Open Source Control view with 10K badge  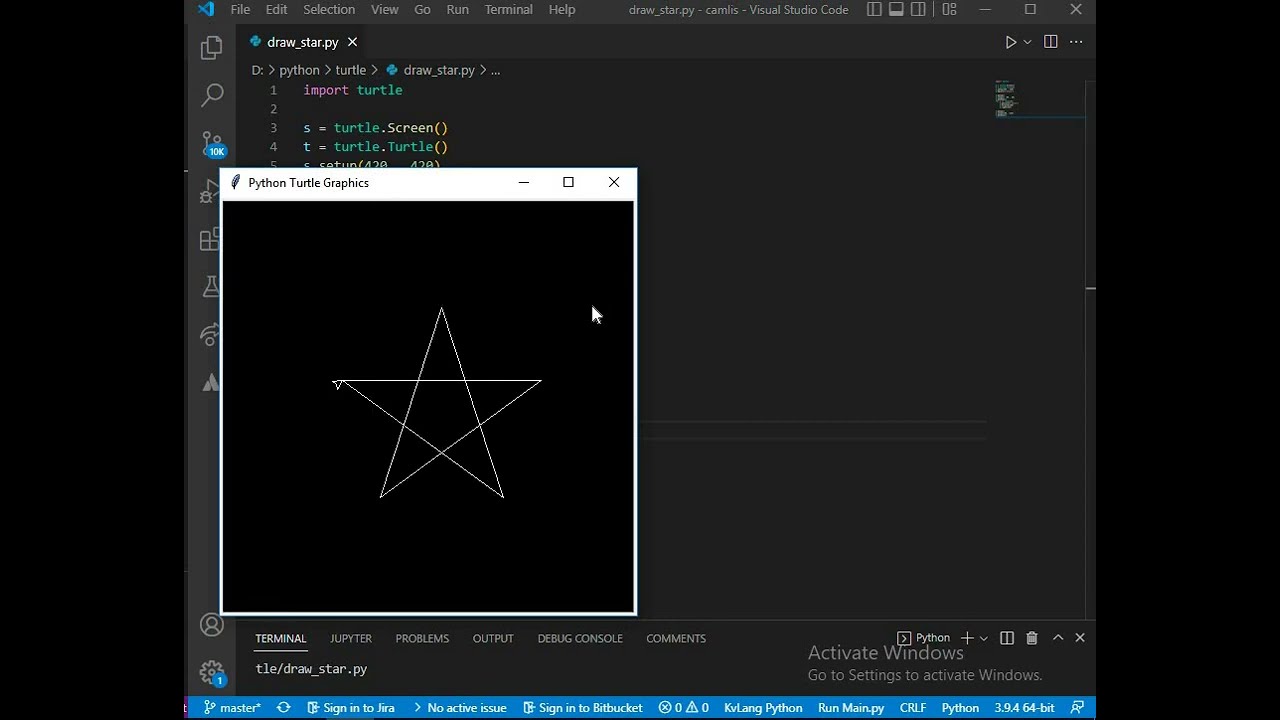click(212, 143)
